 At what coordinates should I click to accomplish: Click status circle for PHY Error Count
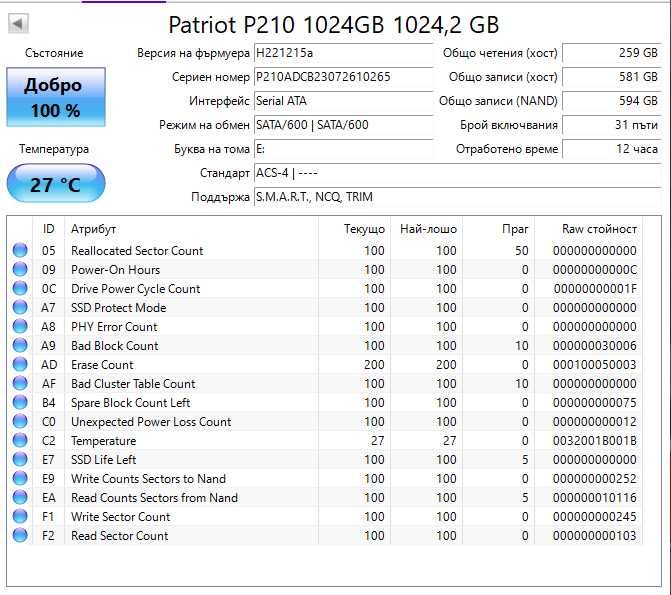tap(20, 327)
